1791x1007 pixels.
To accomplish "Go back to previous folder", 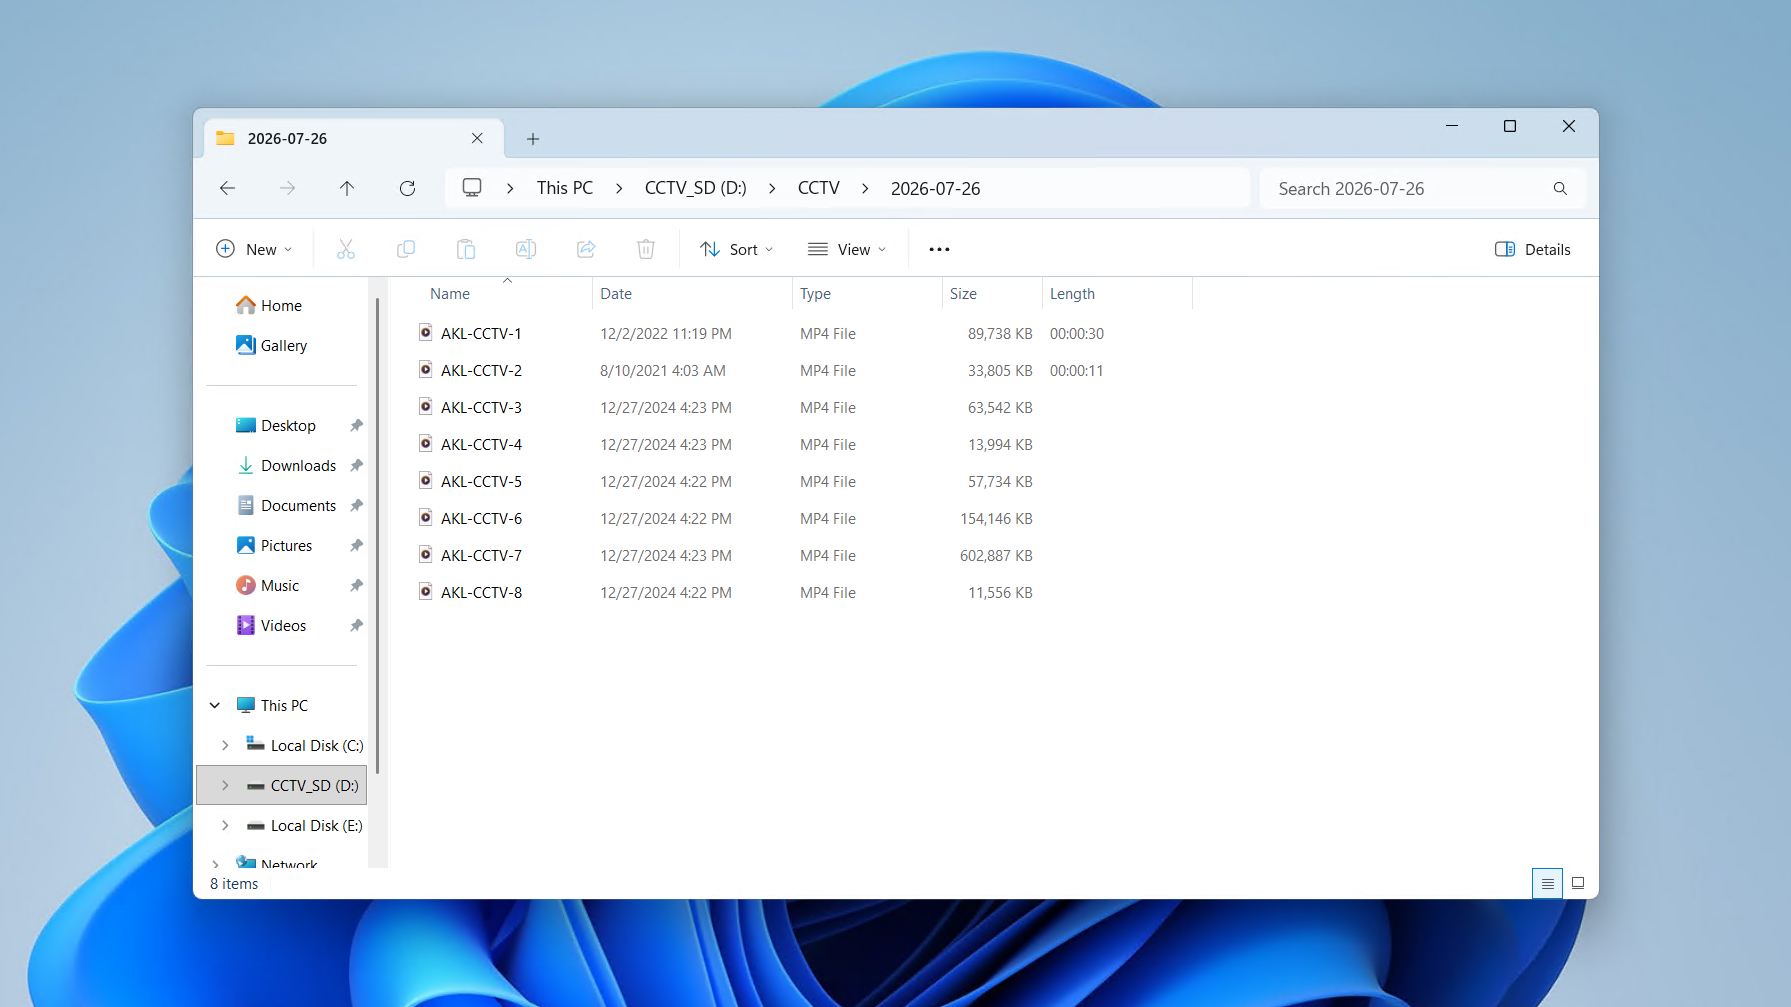I will [227, 188].
